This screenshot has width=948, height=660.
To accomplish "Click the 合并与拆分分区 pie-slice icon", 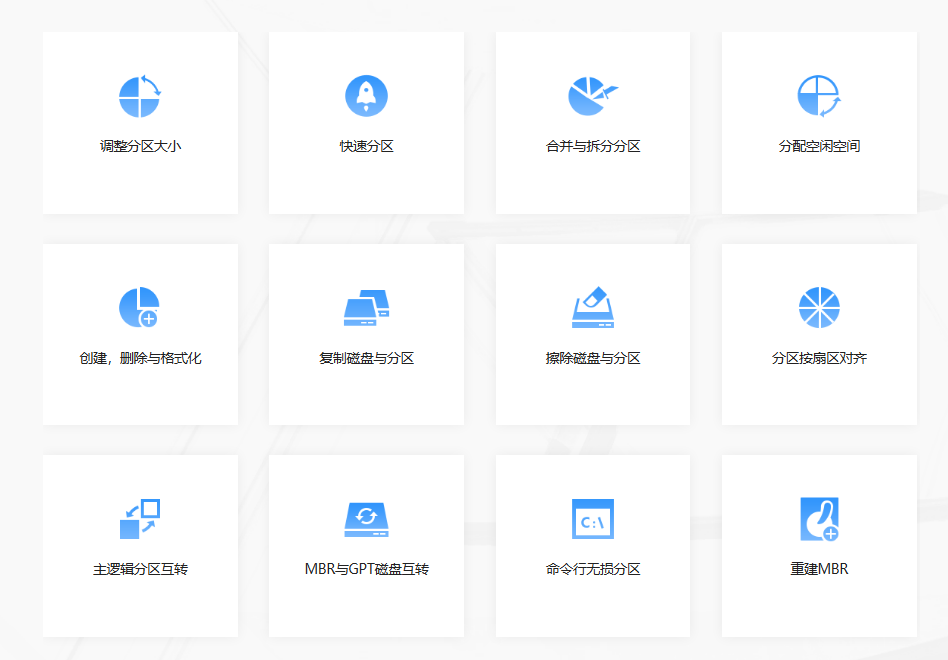I will pos(590,94).
